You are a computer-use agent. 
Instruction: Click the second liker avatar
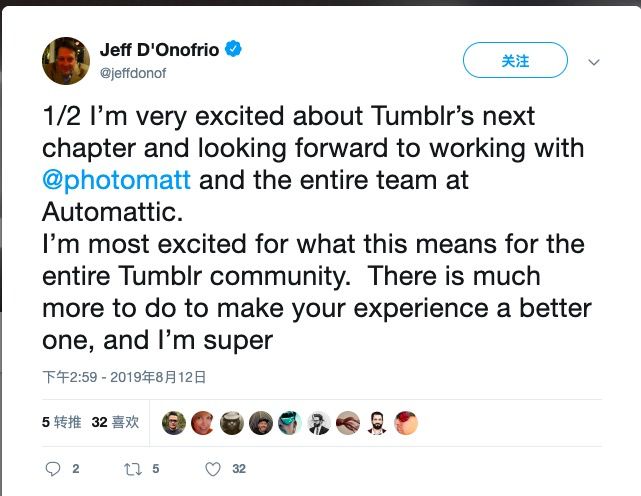[203, 423]
